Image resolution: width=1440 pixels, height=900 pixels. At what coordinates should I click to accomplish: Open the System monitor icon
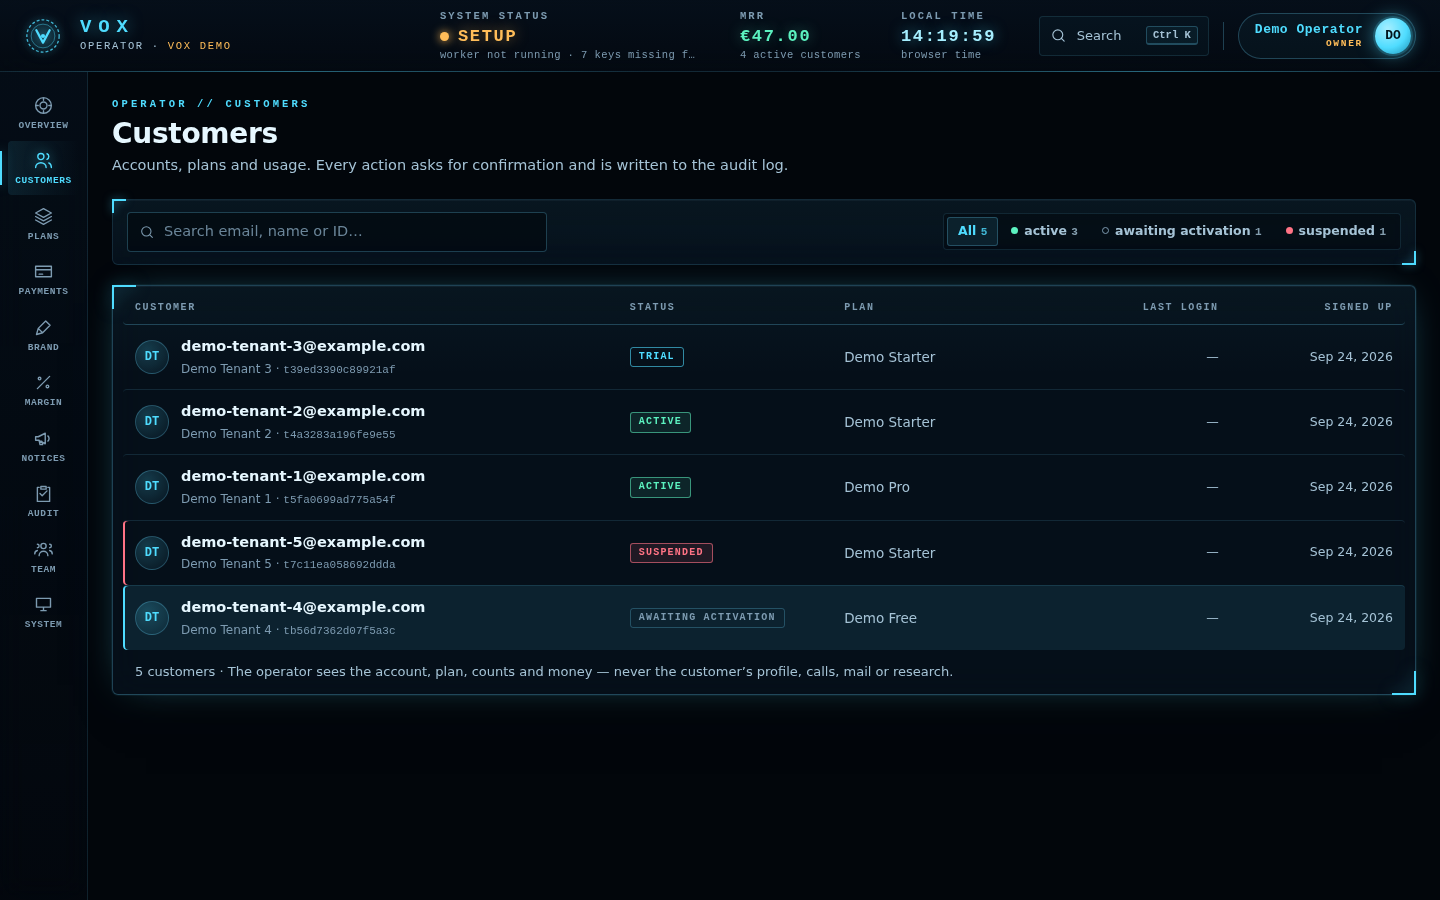click(x=43, y=604)
